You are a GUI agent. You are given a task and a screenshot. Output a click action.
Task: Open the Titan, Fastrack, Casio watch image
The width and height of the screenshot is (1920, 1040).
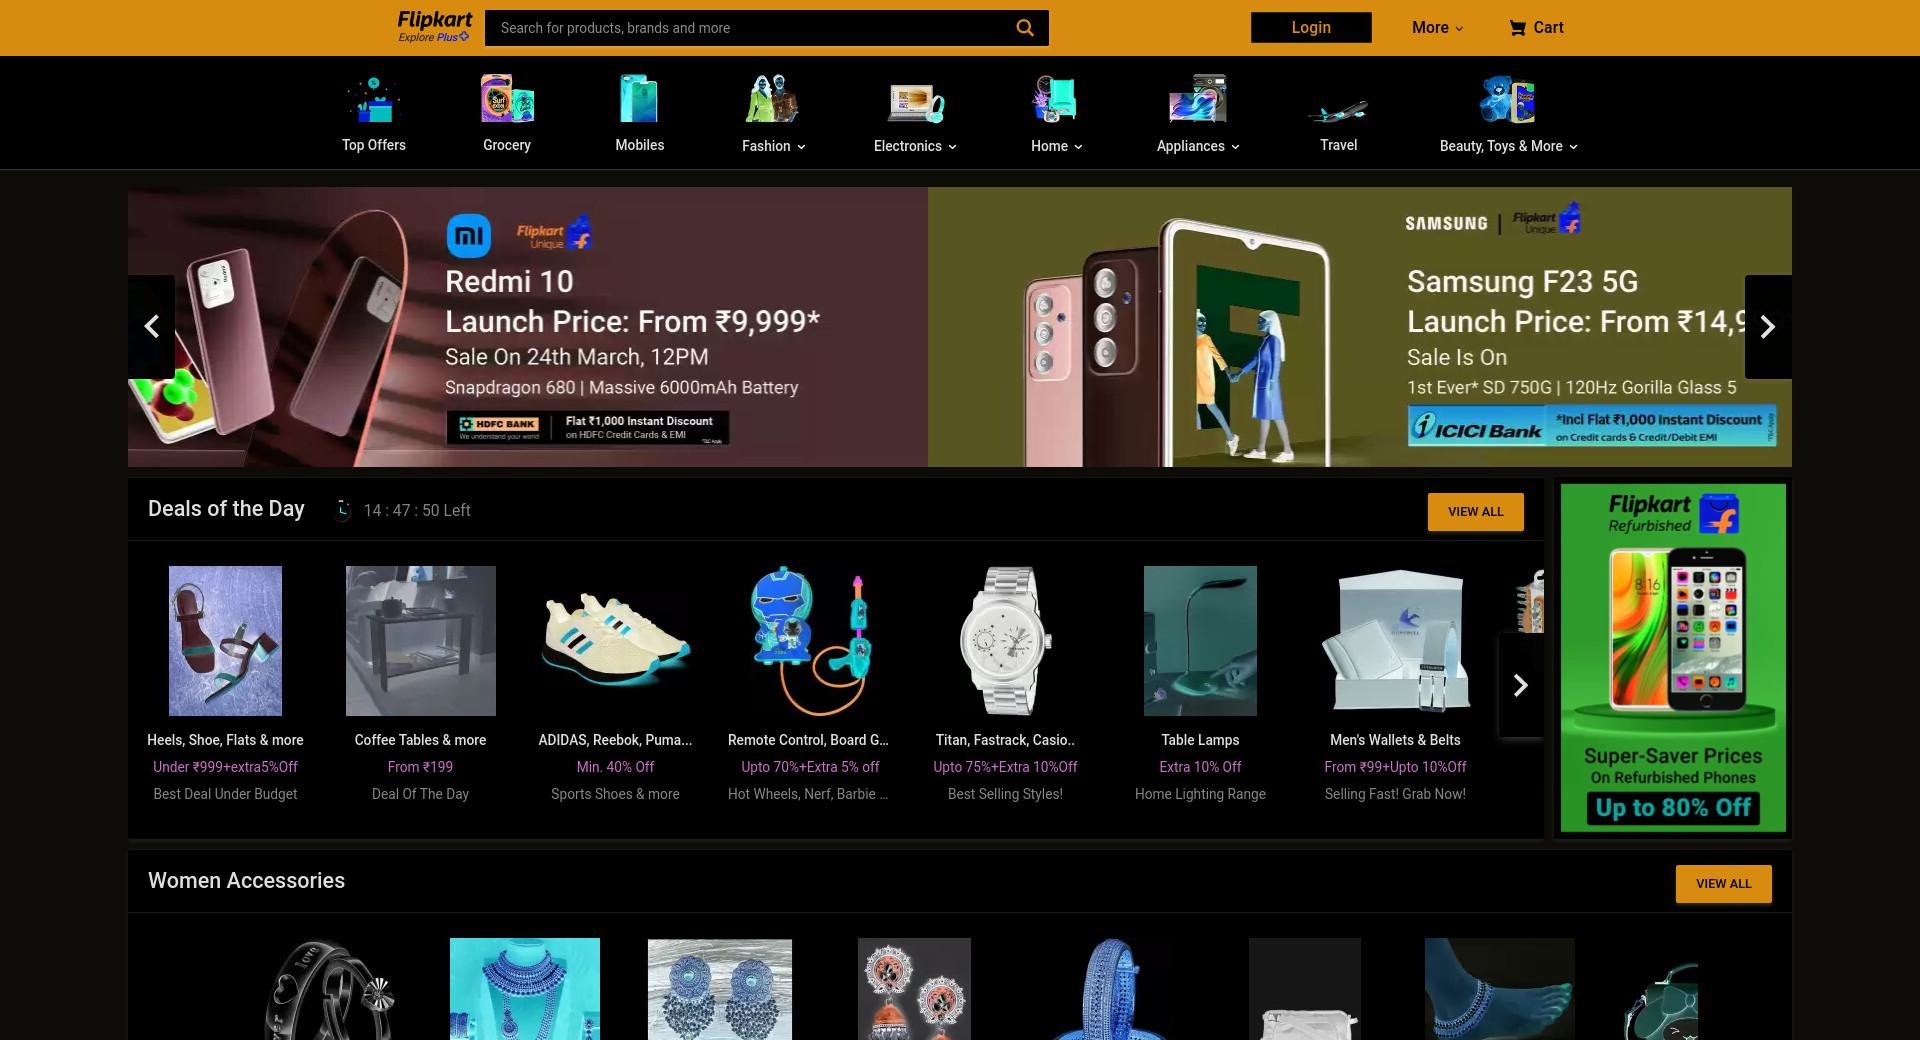[1005, 641]
